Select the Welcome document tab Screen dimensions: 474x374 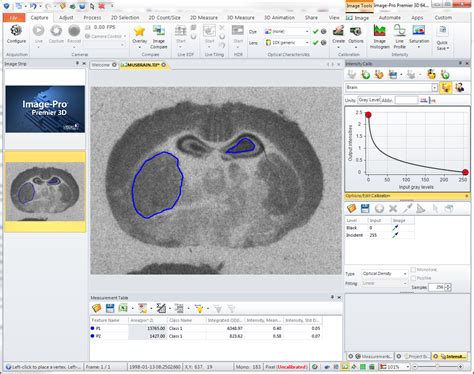pyautogui.click(x=101, y=65)
